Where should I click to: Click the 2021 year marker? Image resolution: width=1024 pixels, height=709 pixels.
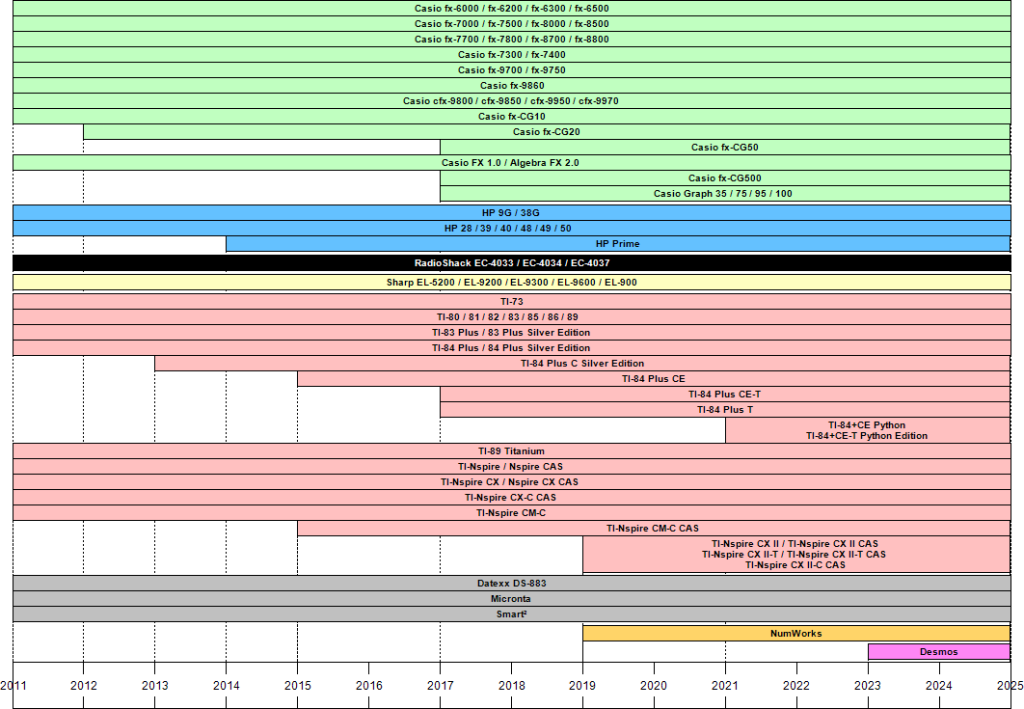tap(725, 685)
